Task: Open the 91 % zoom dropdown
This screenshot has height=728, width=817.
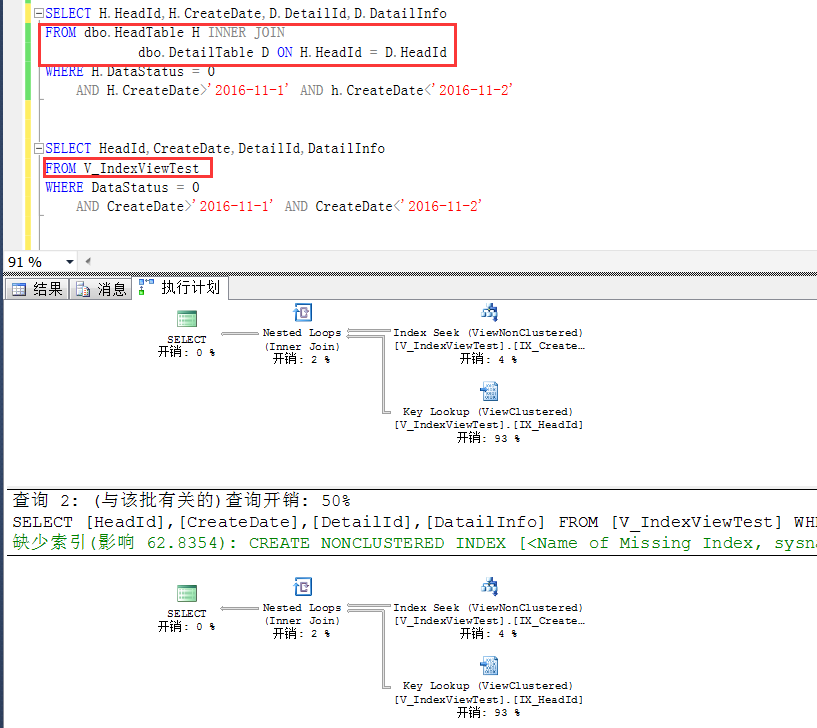Action: (x=69, y=262)
